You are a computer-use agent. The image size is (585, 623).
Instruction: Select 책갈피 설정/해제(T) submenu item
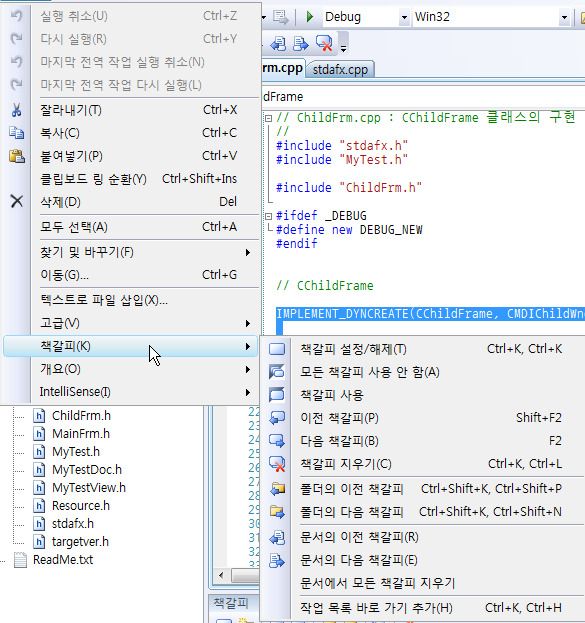click(423, 349)
